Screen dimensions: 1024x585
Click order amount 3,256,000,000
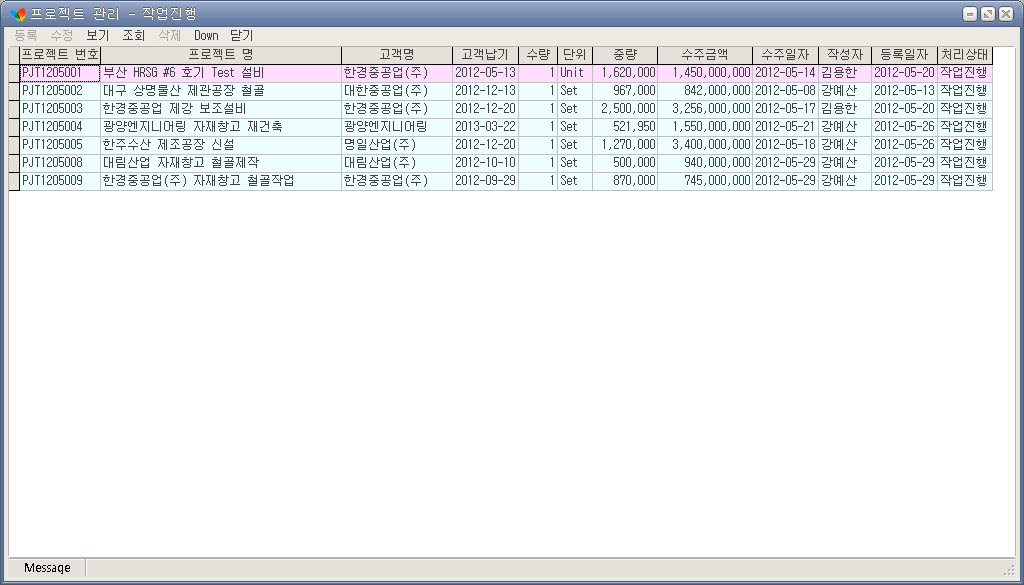click(x=705, y=108)
